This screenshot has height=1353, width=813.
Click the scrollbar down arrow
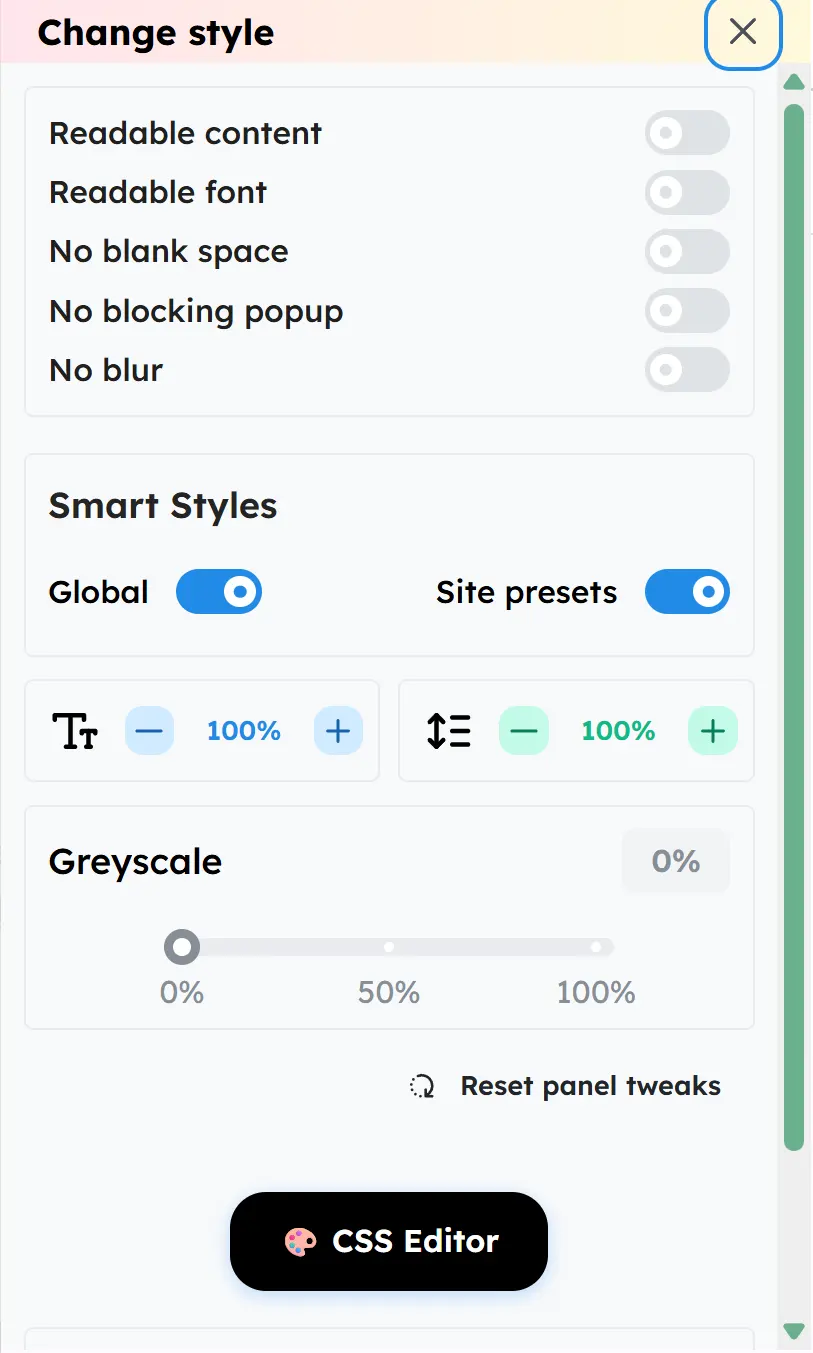(794, 1331)
